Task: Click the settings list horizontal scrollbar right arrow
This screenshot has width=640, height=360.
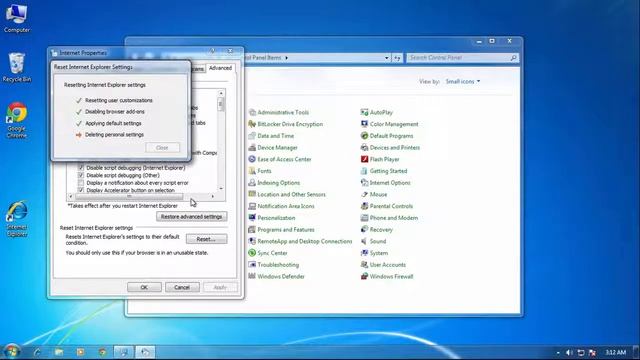Action: 213,197
